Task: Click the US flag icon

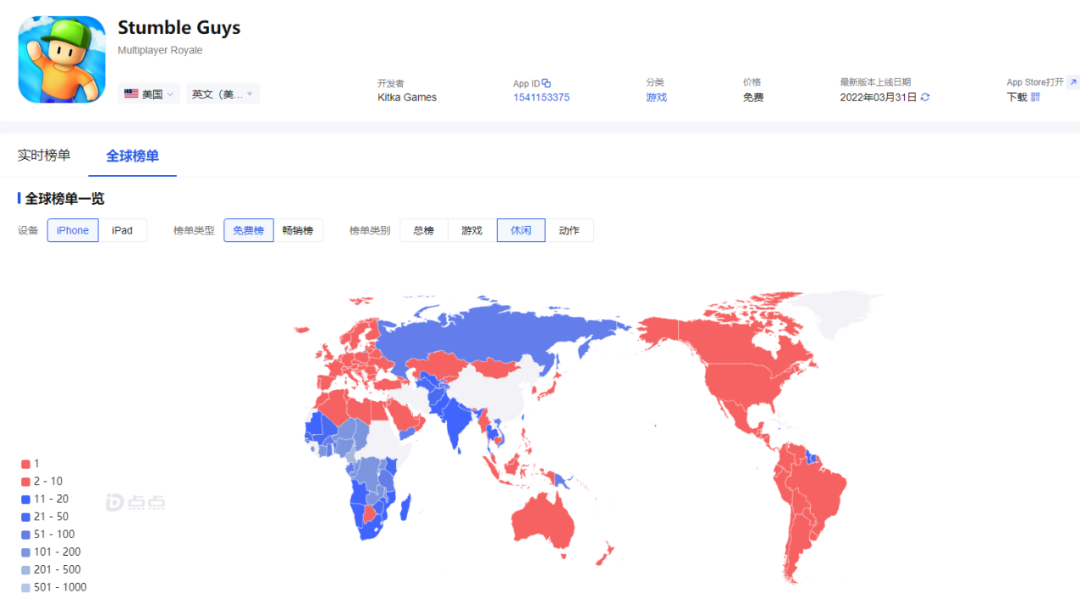Action: click(131, 94)
